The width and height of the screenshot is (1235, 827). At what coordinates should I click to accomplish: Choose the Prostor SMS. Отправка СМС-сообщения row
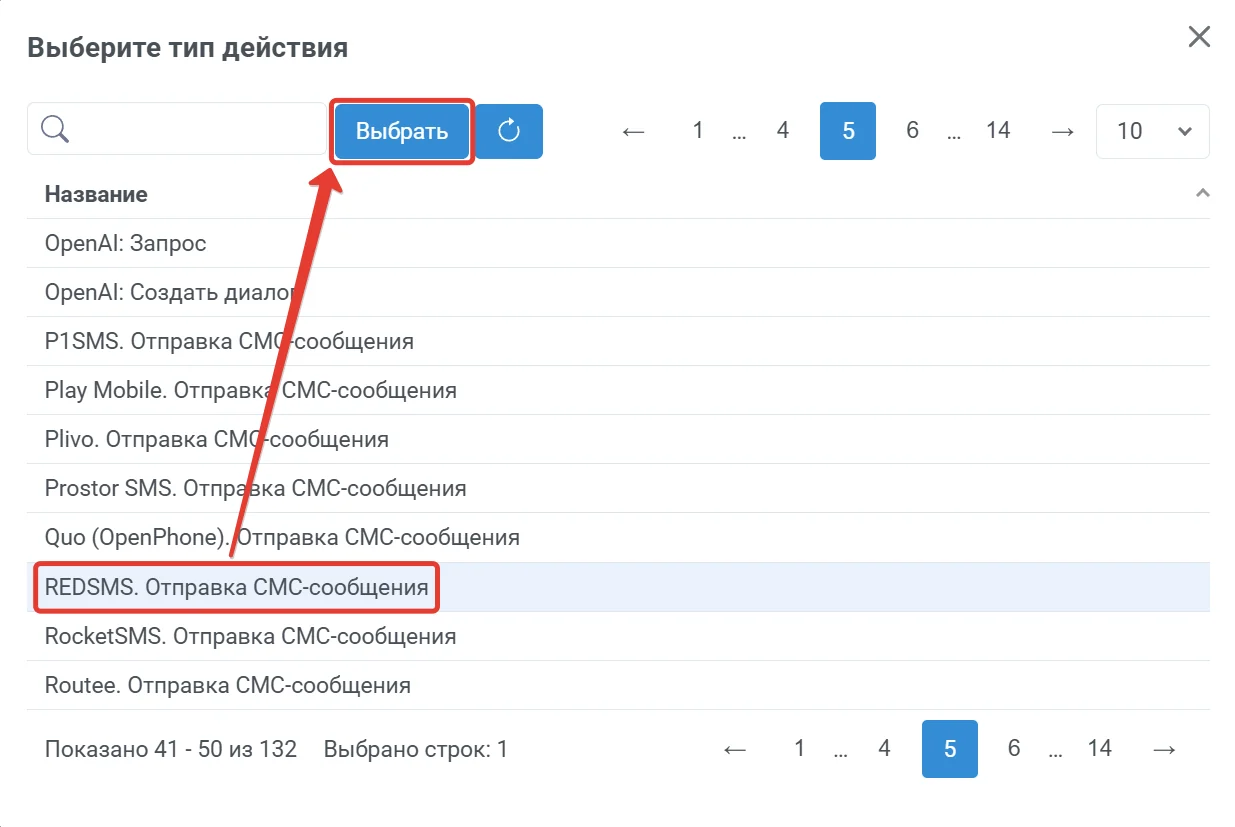click(x=618, y=488)
